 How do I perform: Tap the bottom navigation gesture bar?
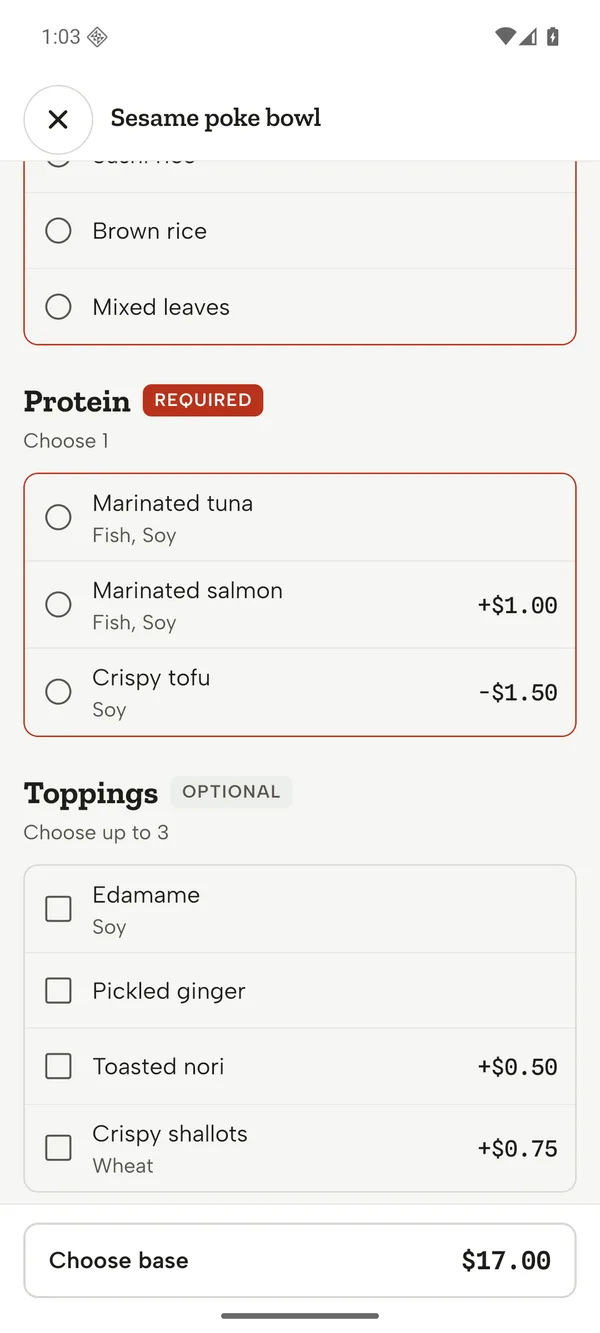pos(300,1316)
